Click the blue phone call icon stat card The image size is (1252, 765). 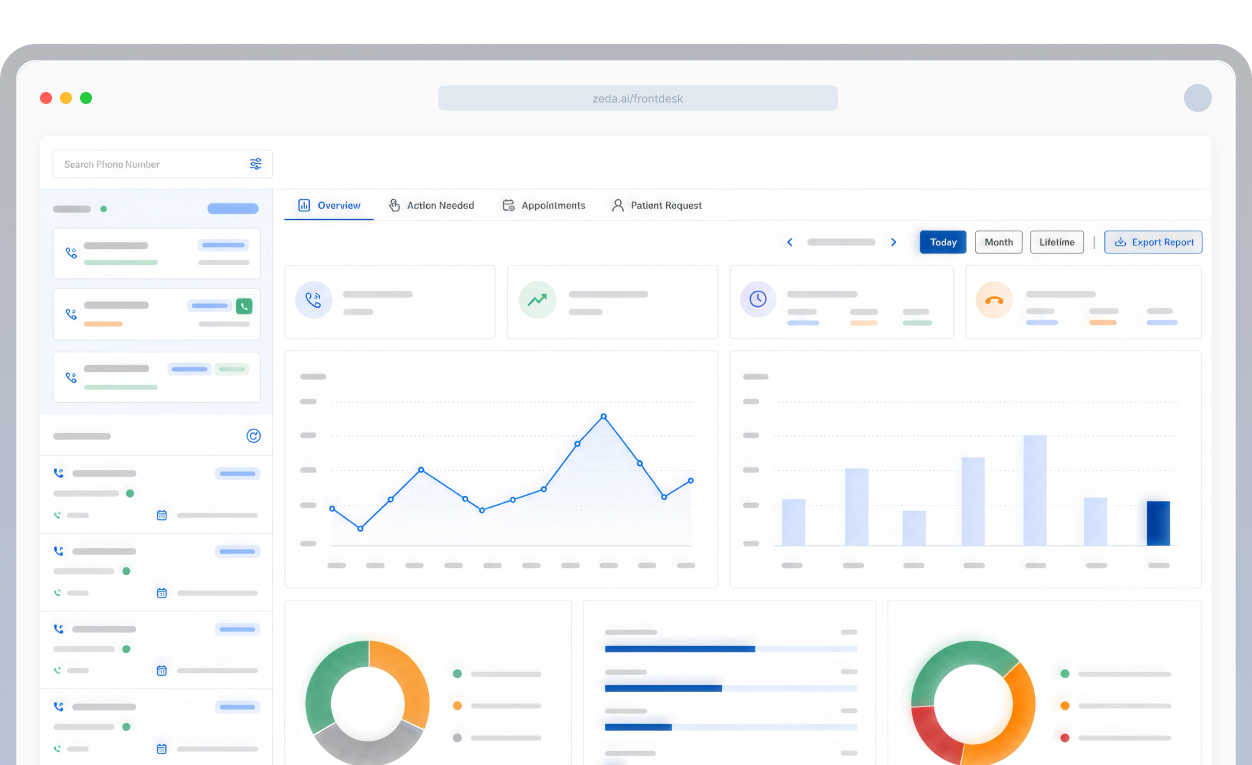(314, 299)
